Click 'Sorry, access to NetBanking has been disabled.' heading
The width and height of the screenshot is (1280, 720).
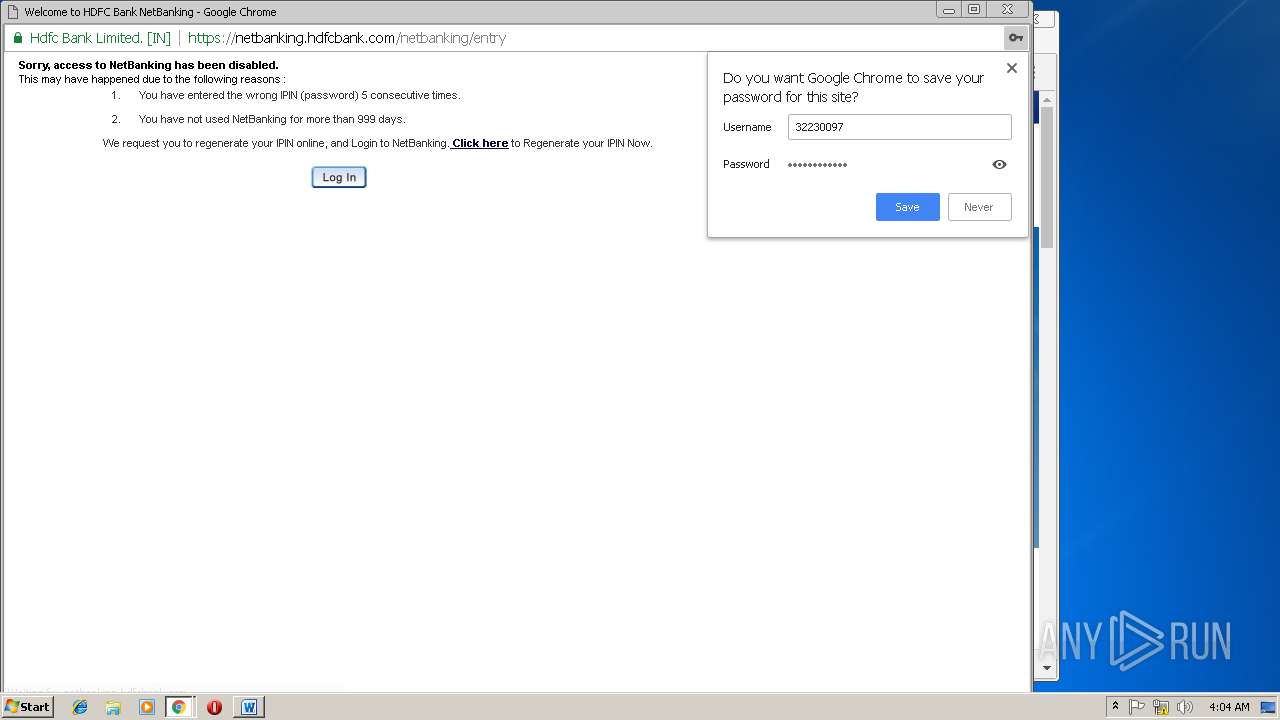148,65
